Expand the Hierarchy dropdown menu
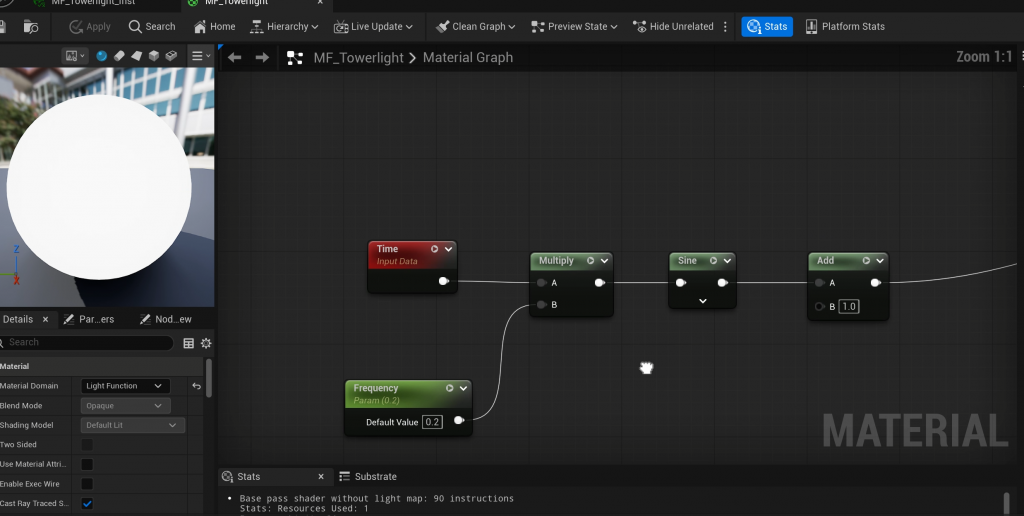 (284, 27)
